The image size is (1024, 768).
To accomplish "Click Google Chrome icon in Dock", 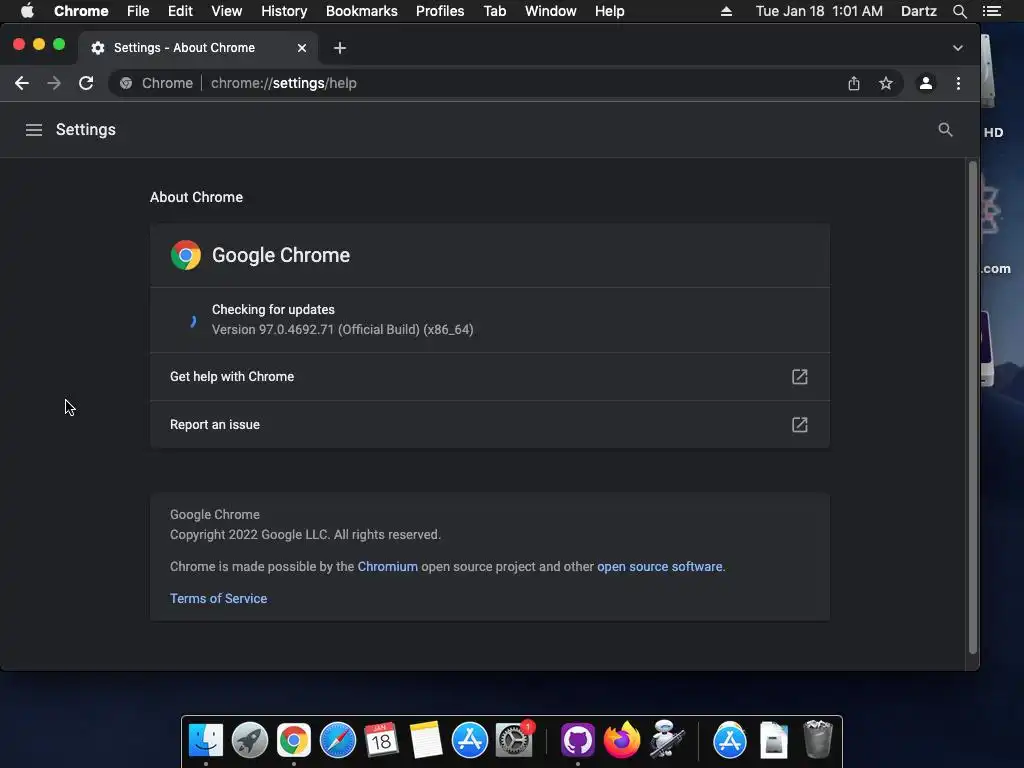I will pyautogui.click(x=293, y=740).
